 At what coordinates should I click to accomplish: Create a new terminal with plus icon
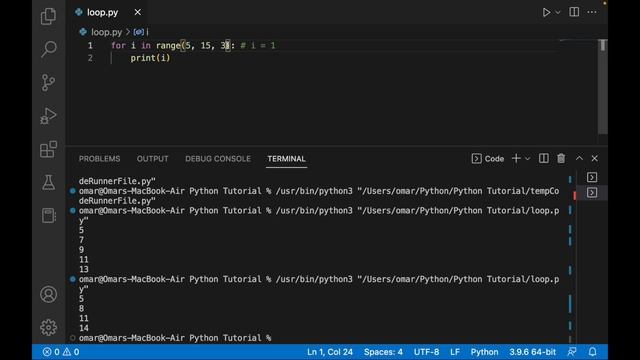tap(516, 158)
